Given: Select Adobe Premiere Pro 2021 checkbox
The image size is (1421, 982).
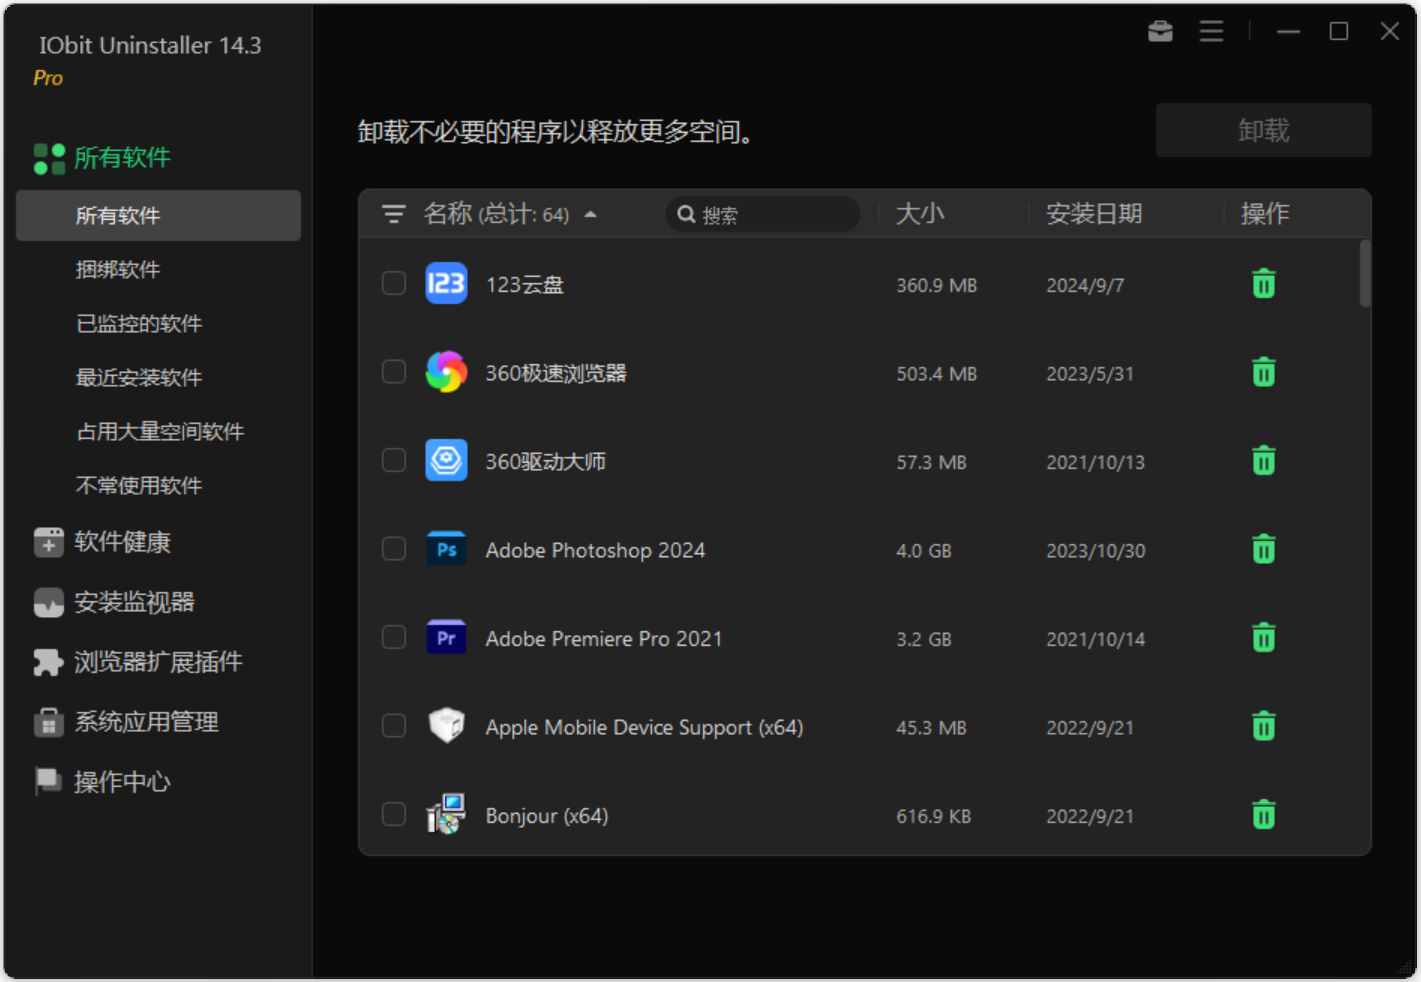Looking at the screenshot, I should tap(394, 638).
